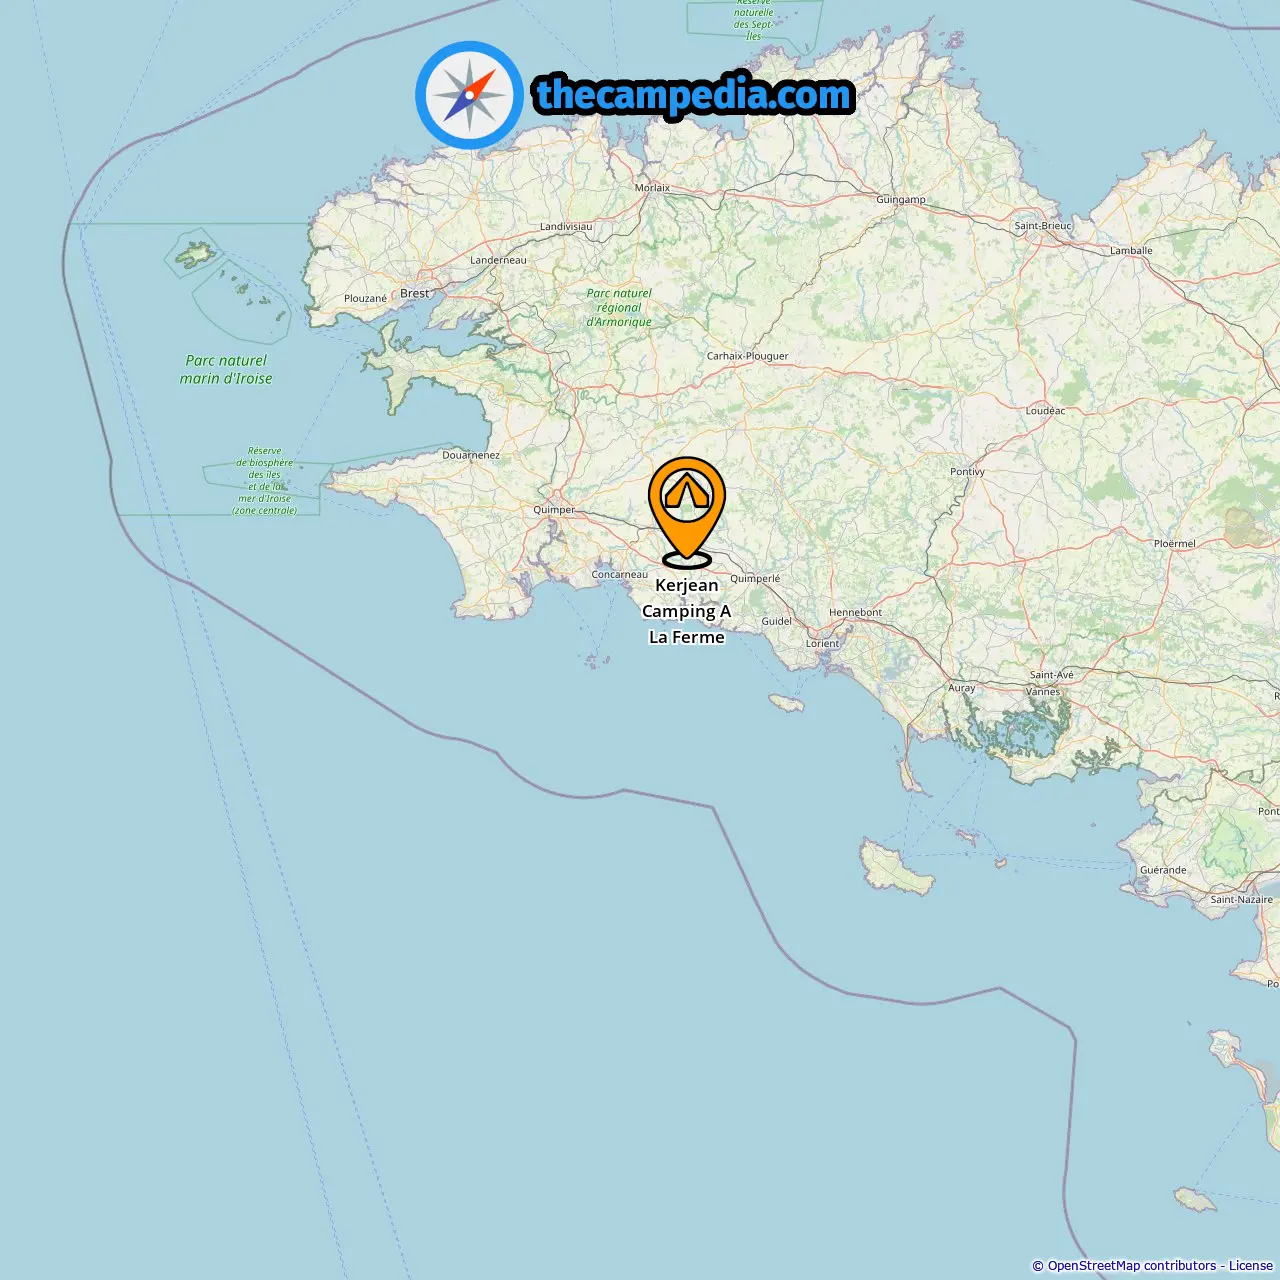1280x1280 pixels.
Task: Click the Vannes city label
Action: (1043, 691)
